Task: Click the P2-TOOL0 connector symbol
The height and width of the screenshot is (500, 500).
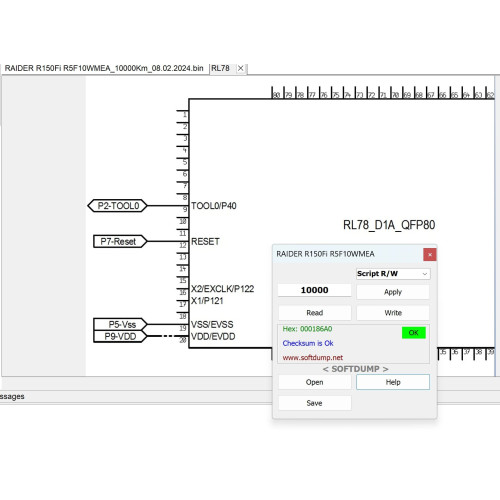Action: click(117, 206)
